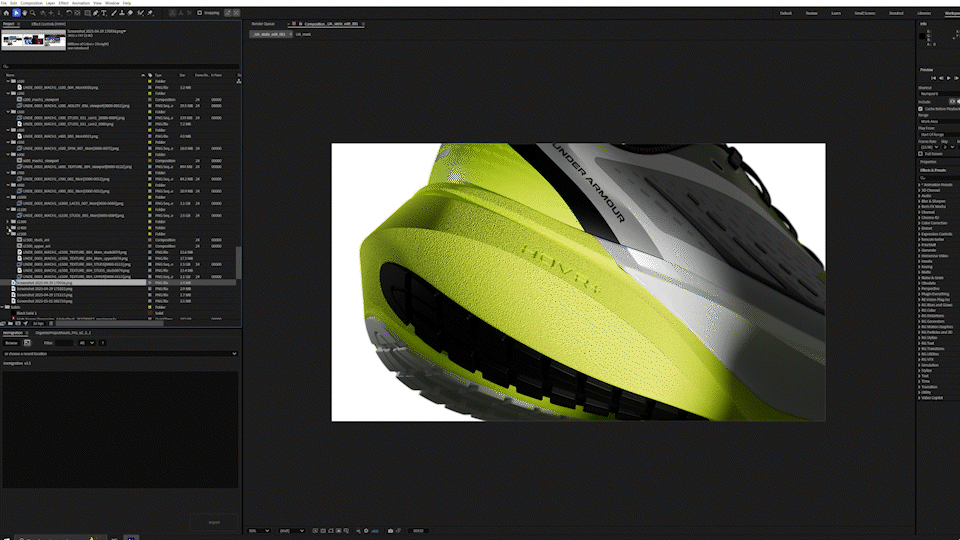Open the Composition menu

tap(31, 3)
